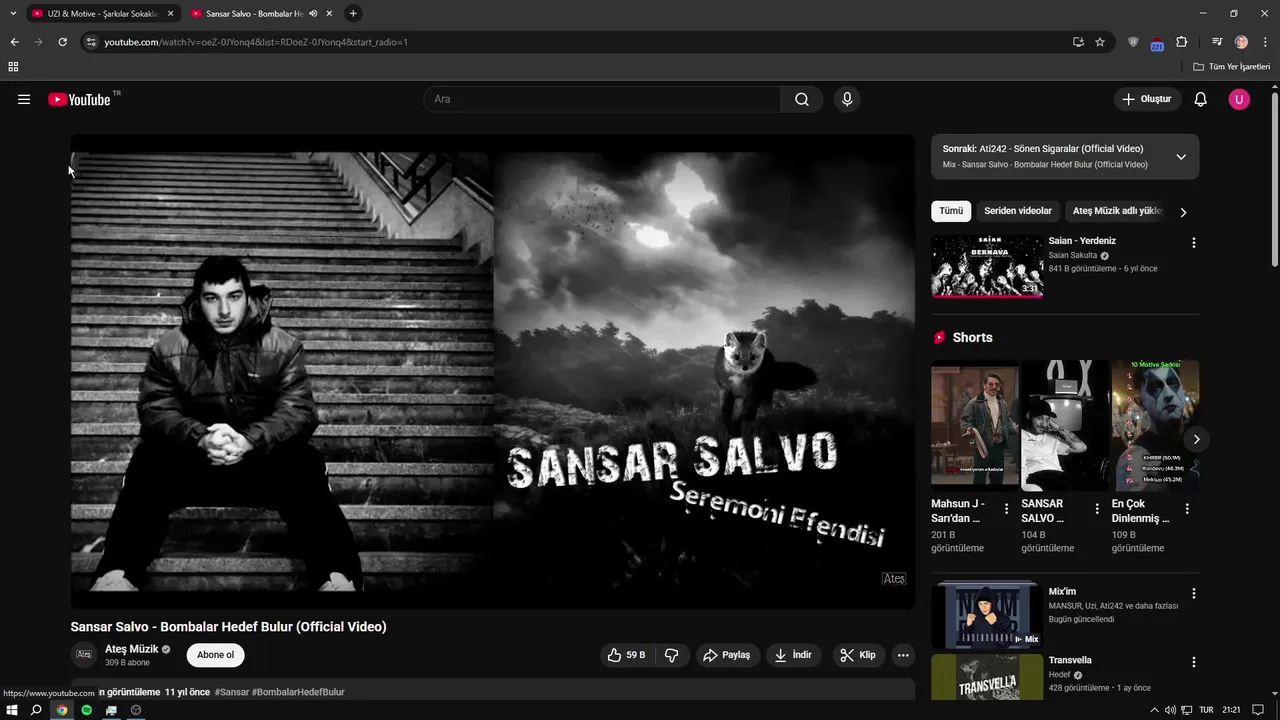
Task: View site information icon in address bar
Action: click(x=91, y=42)
